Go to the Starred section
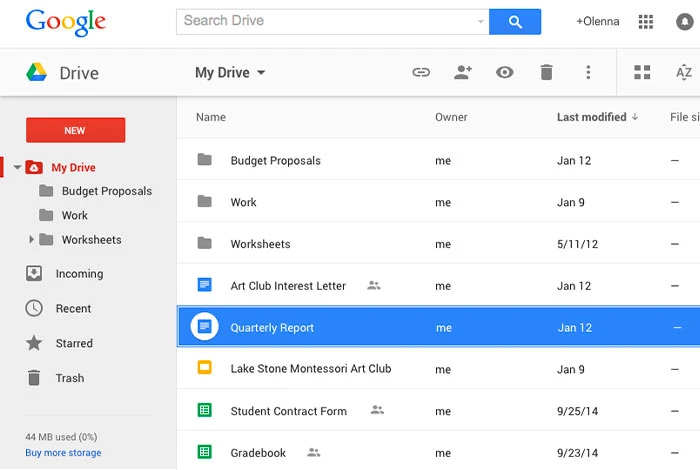 74,343
